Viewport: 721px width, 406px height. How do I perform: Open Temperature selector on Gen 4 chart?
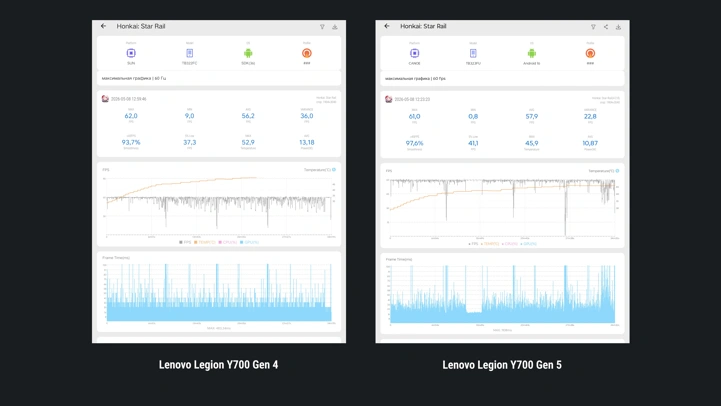(320, 170)
